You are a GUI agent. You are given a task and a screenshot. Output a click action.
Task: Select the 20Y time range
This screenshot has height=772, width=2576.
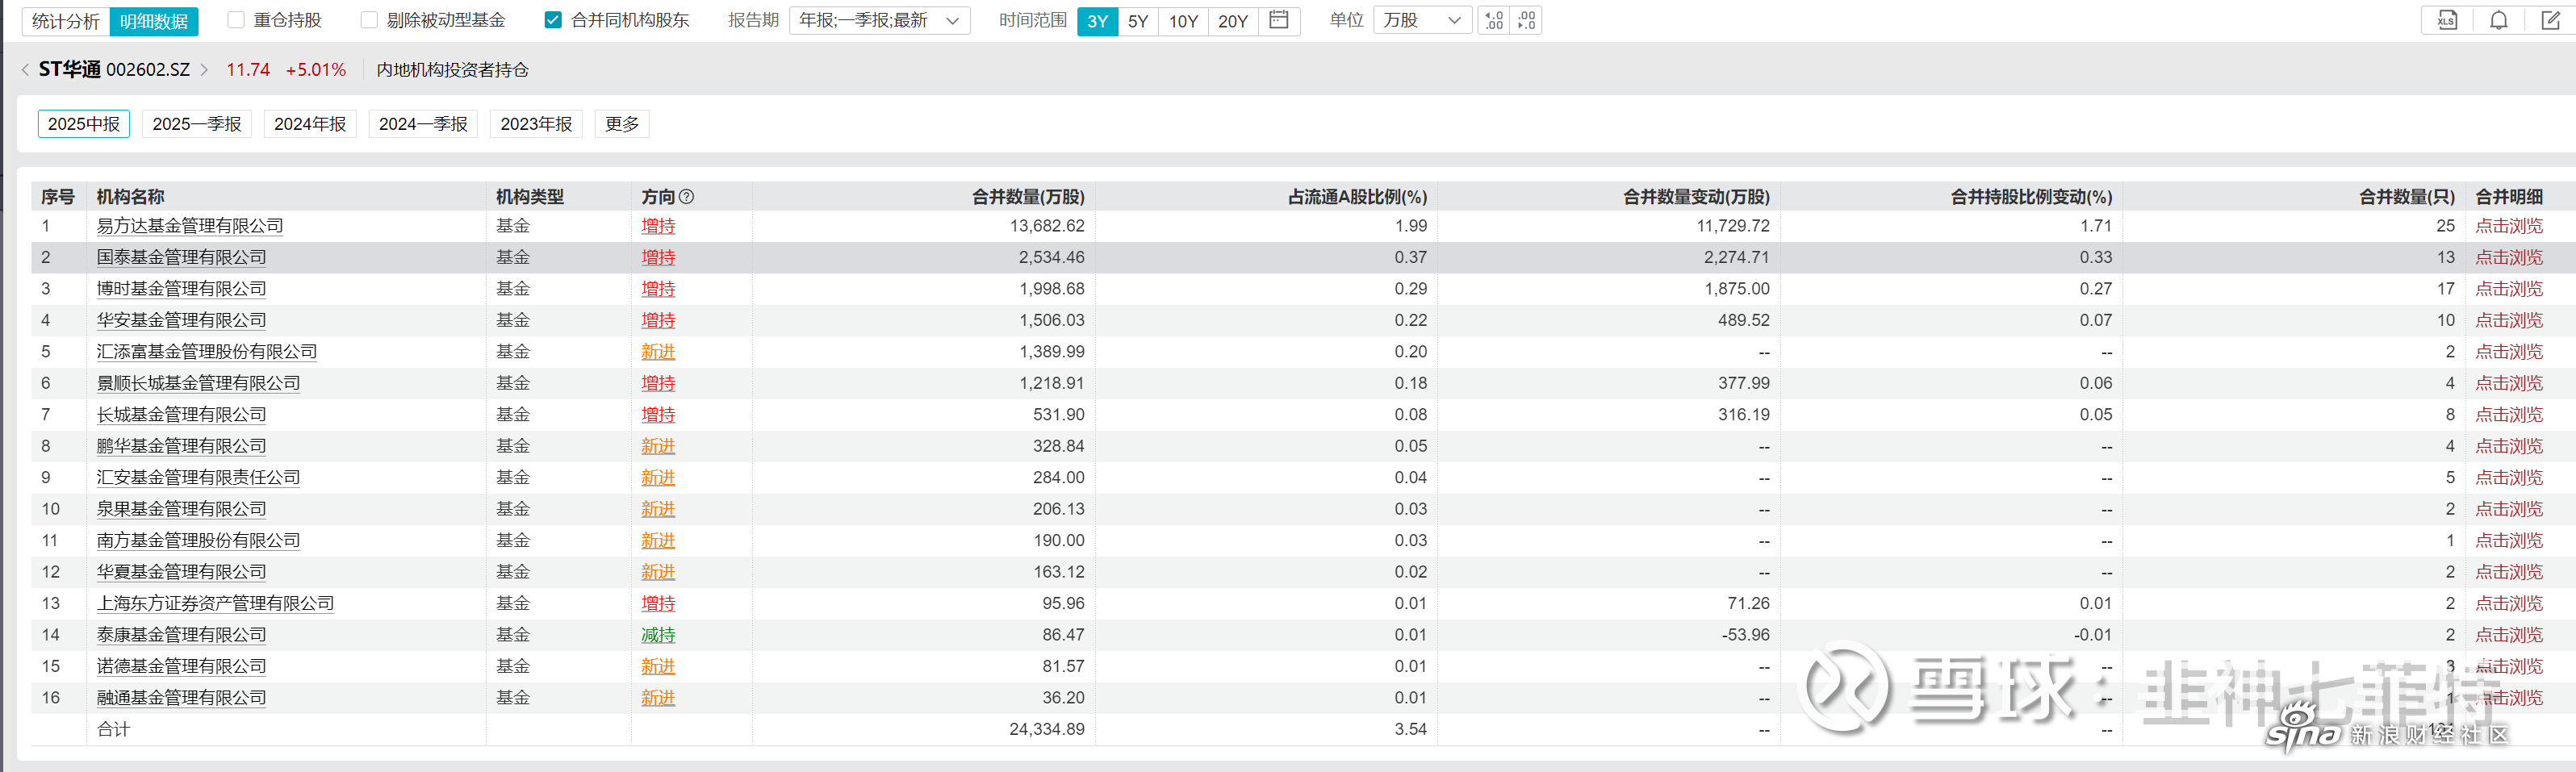pyautogui.click(x=1232, y=21)
